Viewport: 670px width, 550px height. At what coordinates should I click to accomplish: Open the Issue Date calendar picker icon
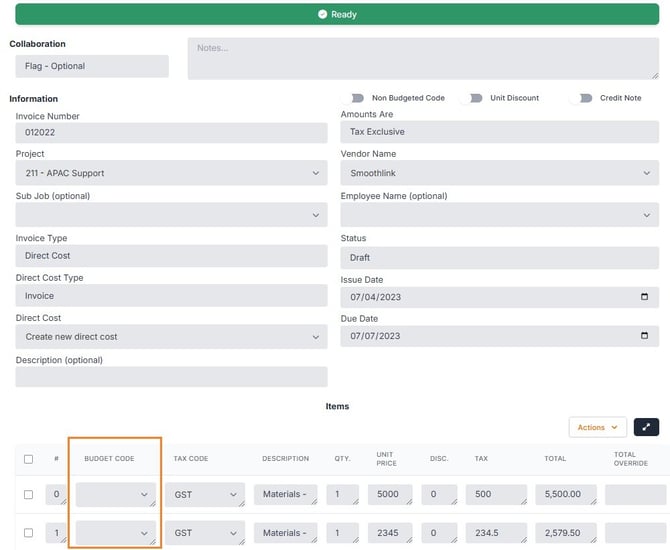pos(644,297)
